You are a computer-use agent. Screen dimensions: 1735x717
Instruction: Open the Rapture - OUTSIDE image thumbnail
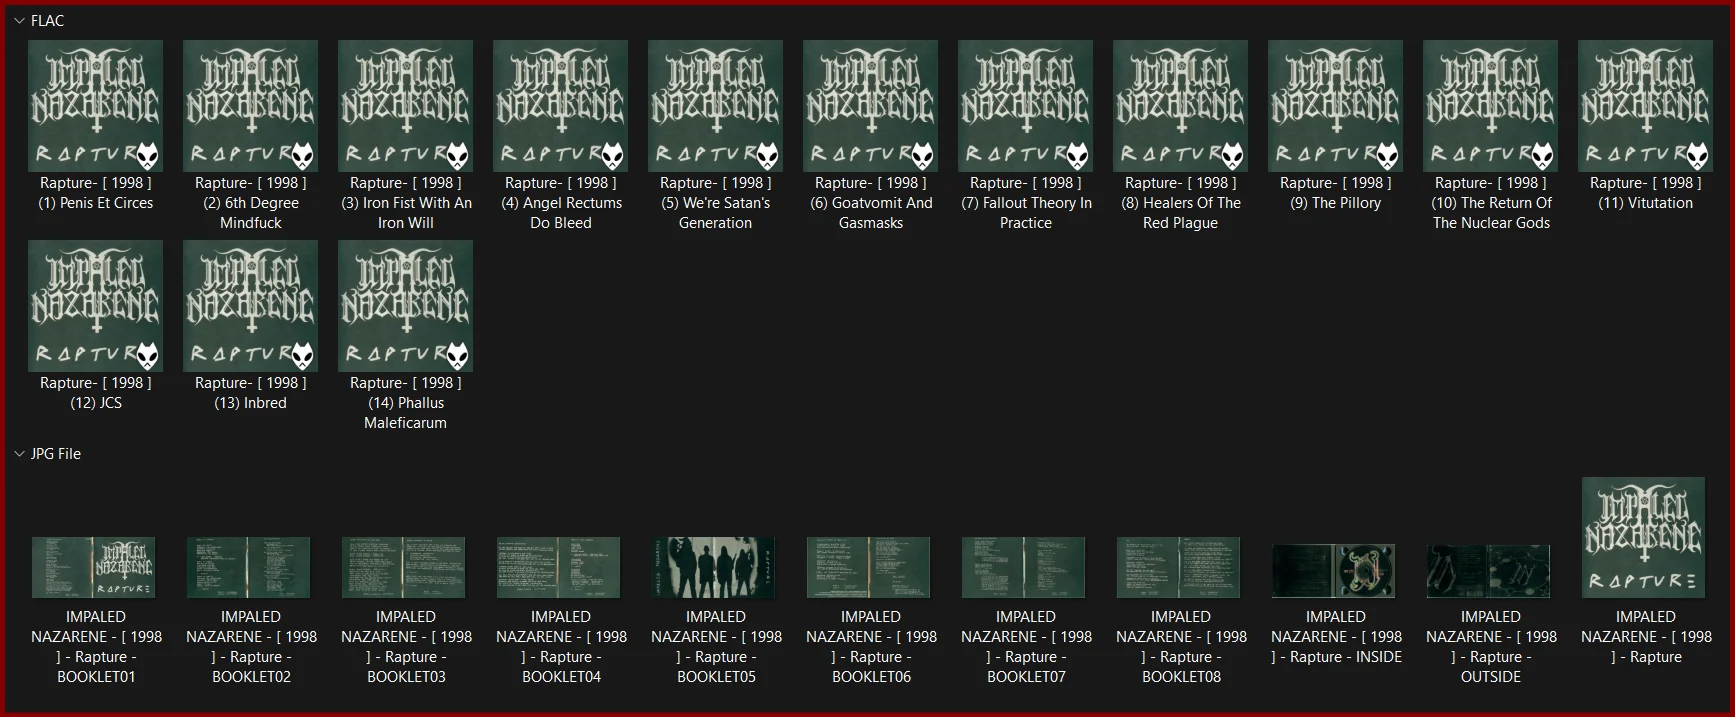click(1489, 571)
